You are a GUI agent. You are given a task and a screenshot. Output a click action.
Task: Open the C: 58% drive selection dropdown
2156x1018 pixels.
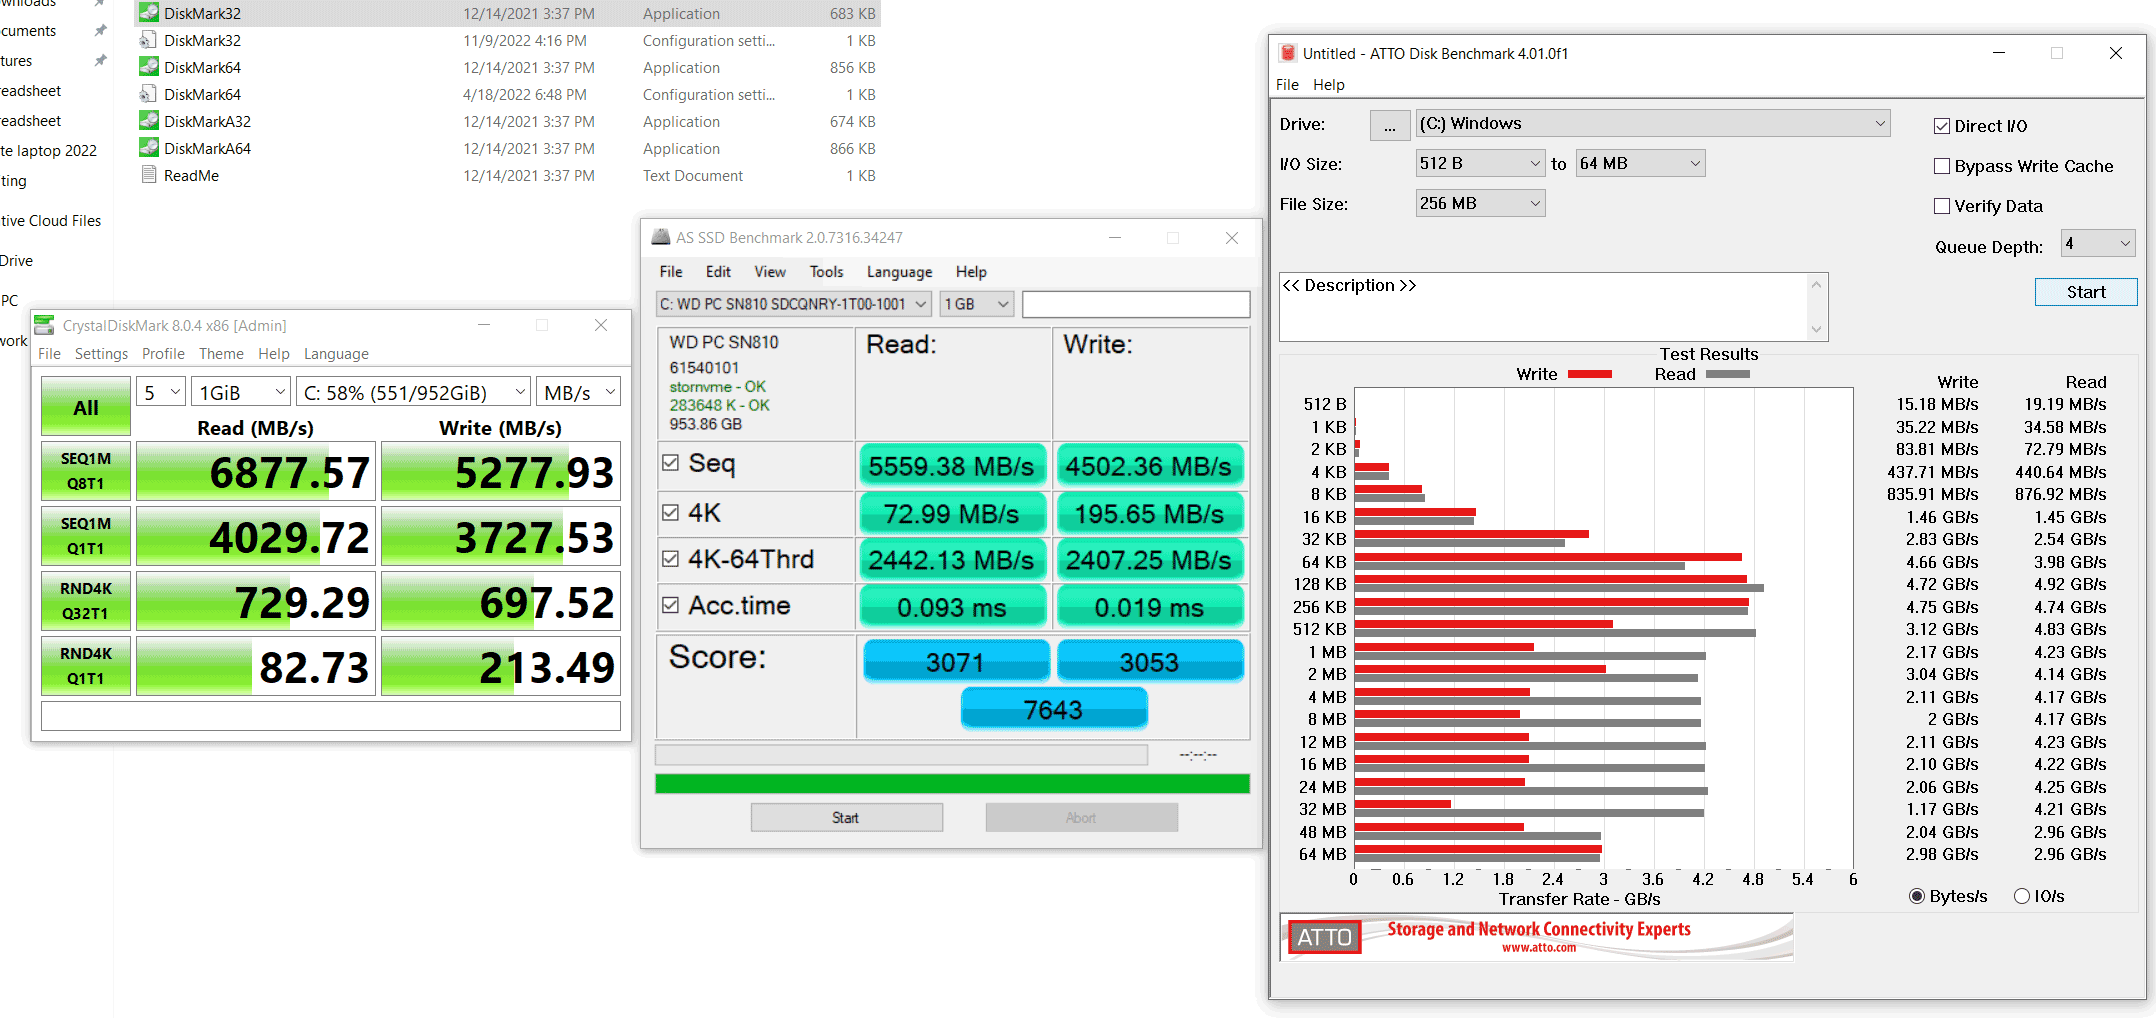pos(413,393)
